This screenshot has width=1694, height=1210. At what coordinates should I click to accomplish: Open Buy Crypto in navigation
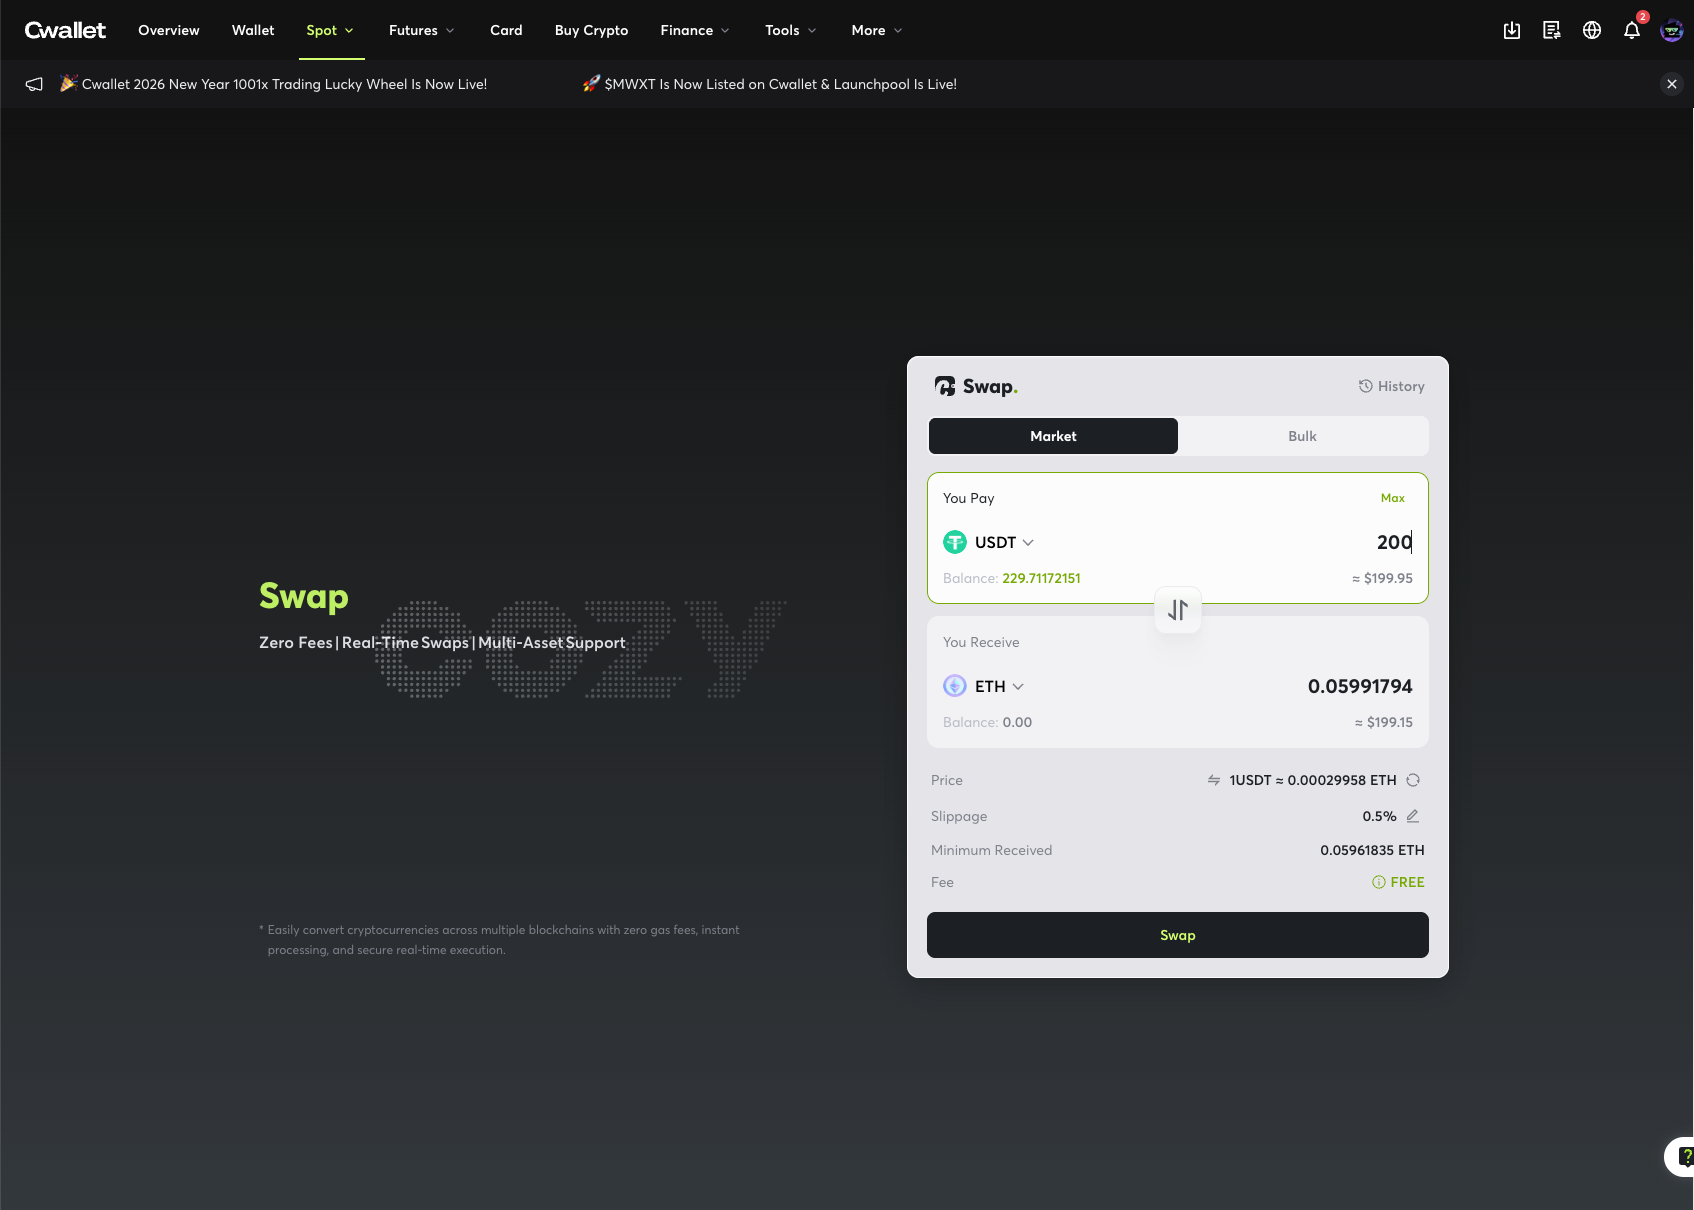(x=591, y=30)
